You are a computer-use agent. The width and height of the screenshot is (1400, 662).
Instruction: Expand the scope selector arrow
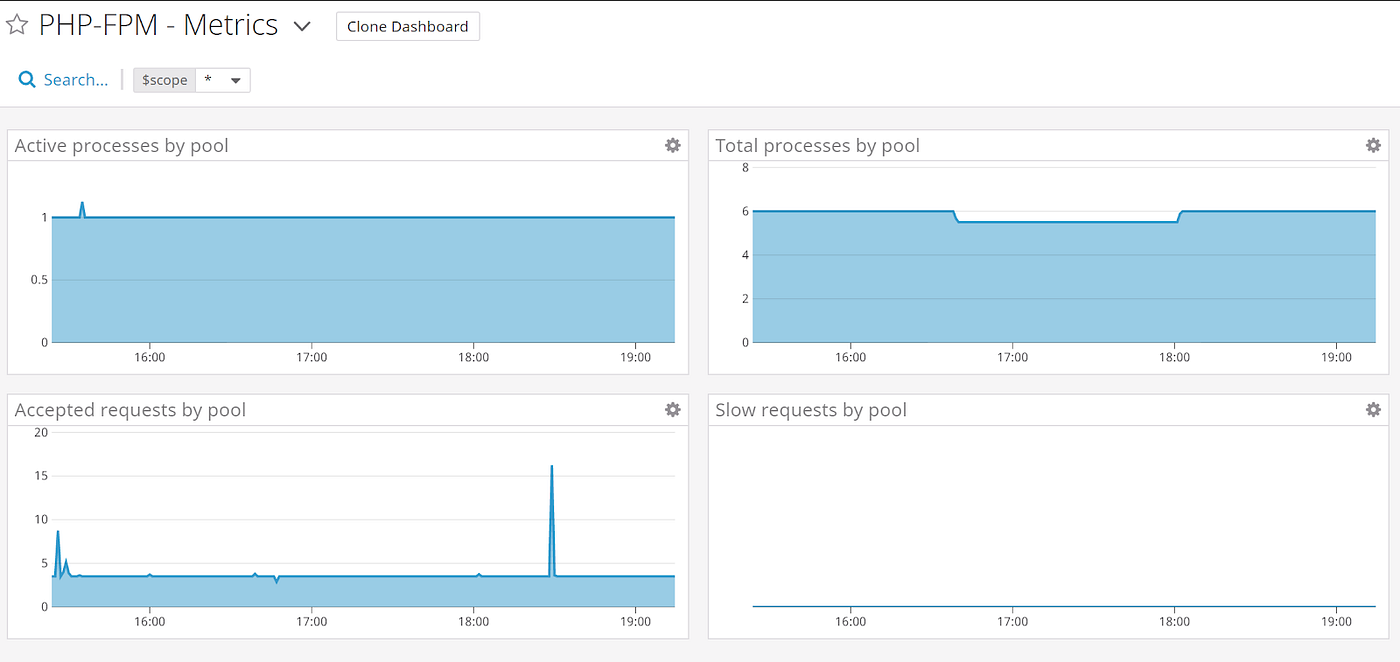click(x=236, y=80)
